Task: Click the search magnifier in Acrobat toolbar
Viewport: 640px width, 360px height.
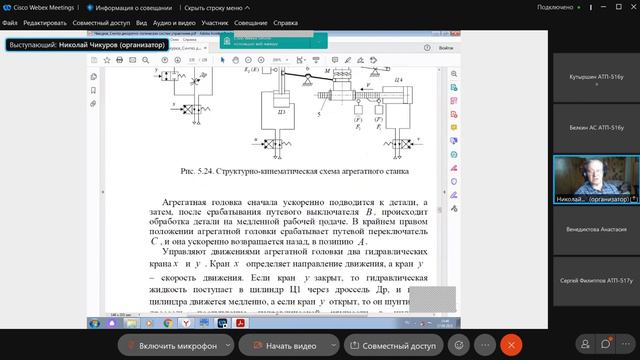Action: click(x=145, y=60)
